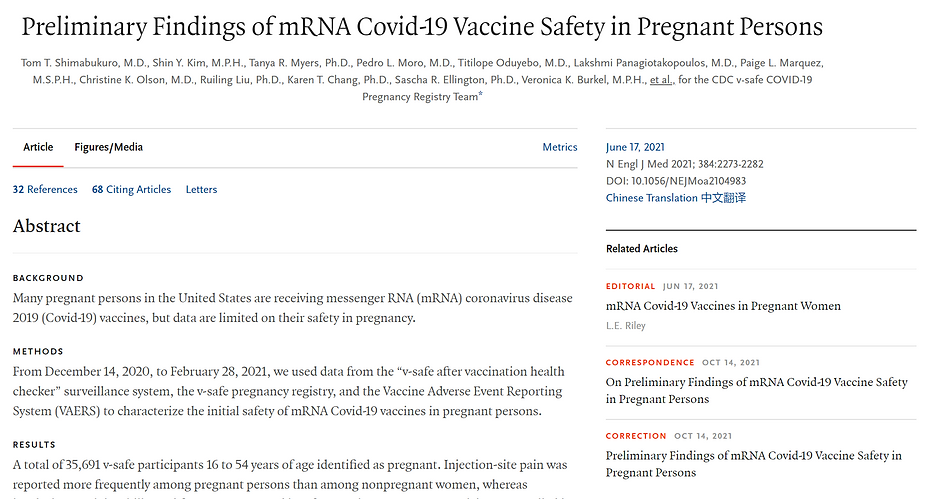Viewport: 925px width, 499px height.
Task: Open the 68 Citing Articles link
Action: coord(131,189)
